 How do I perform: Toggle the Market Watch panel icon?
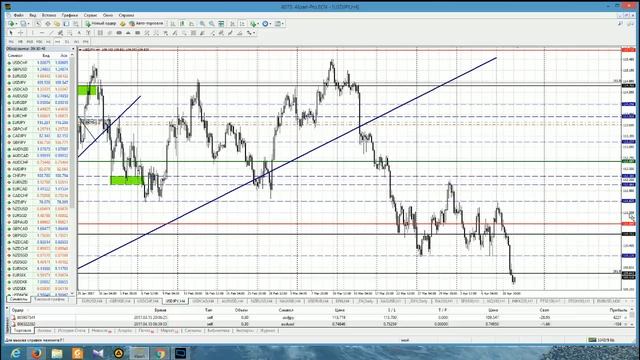click(38, 24)
